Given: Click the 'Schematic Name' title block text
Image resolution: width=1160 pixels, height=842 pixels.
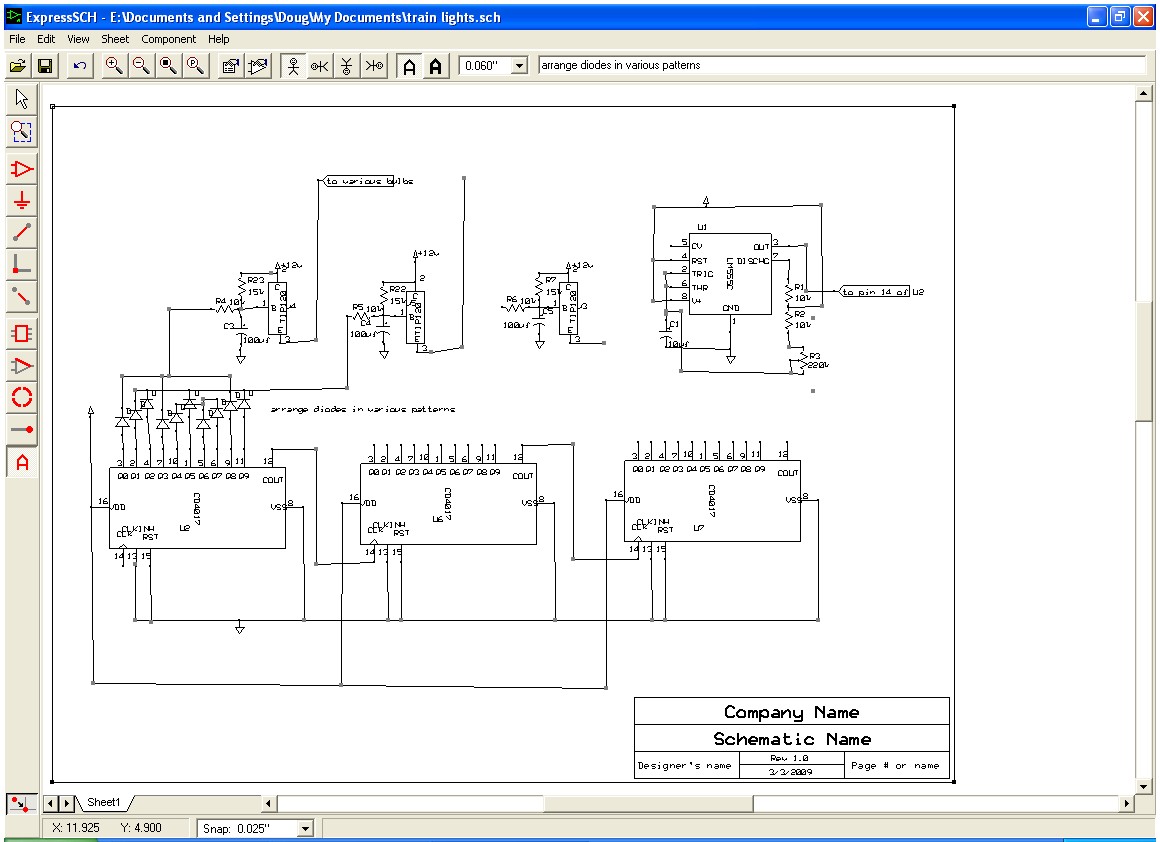Looking at the screenshot, I should (792, 738).
